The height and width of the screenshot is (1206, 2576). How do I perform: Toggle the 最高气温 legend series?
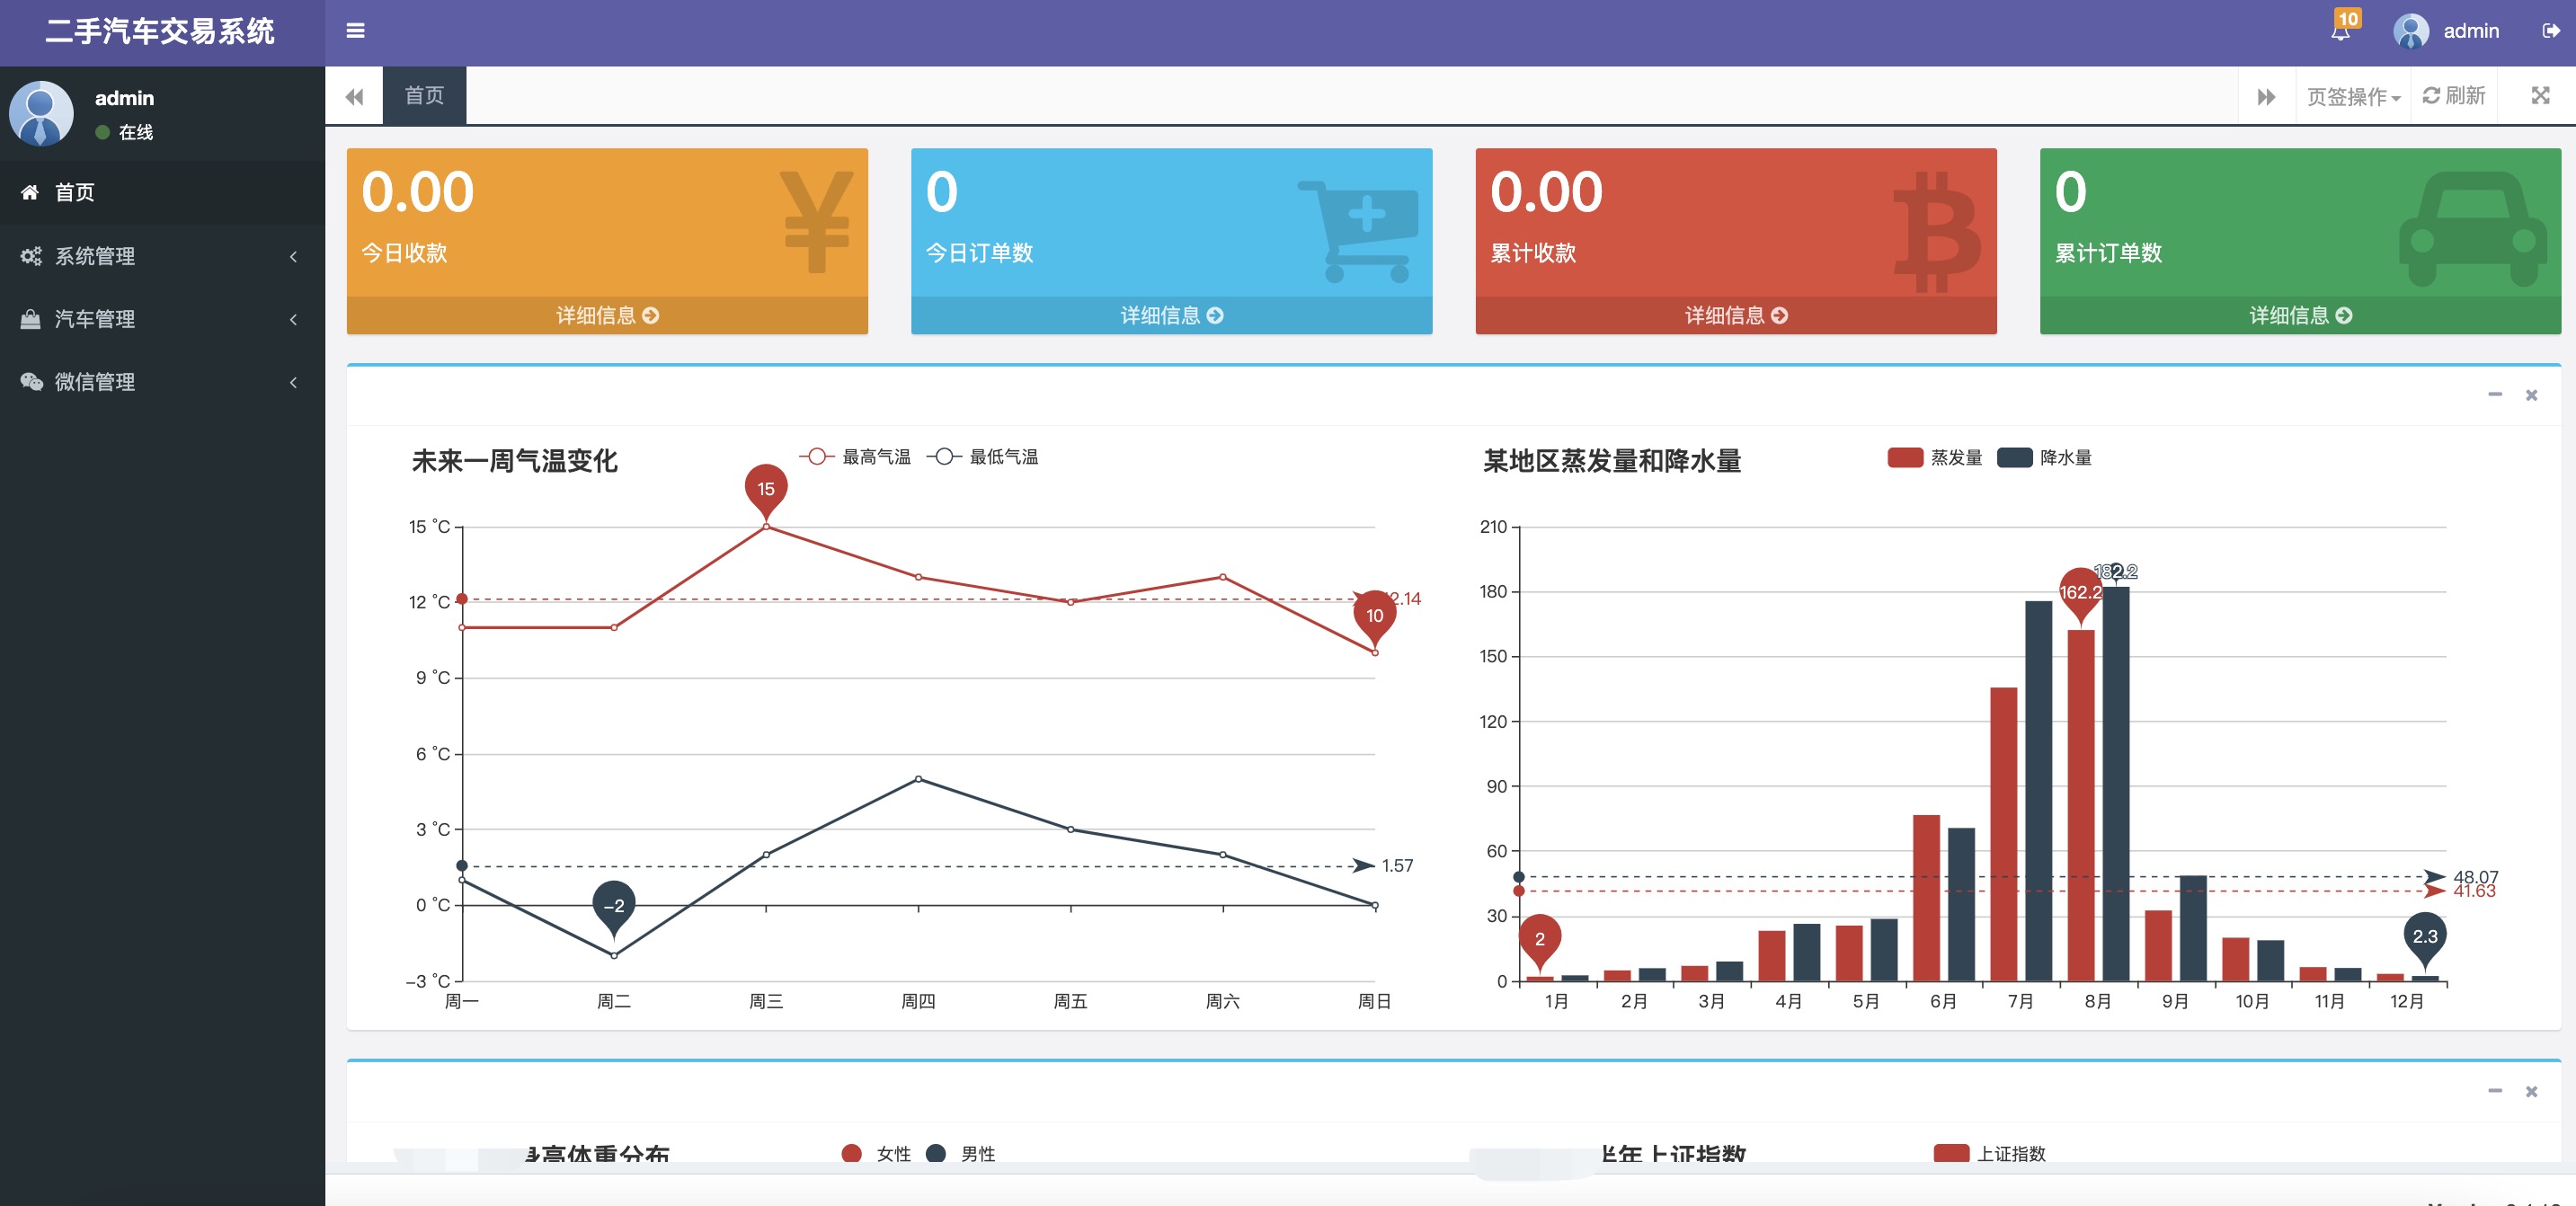855,457
